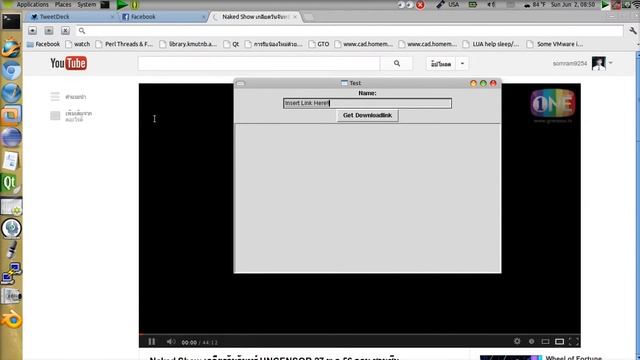This screenshot has width=640, height=360.
Task: Open the Test window menu button
Action: [240, 83]
